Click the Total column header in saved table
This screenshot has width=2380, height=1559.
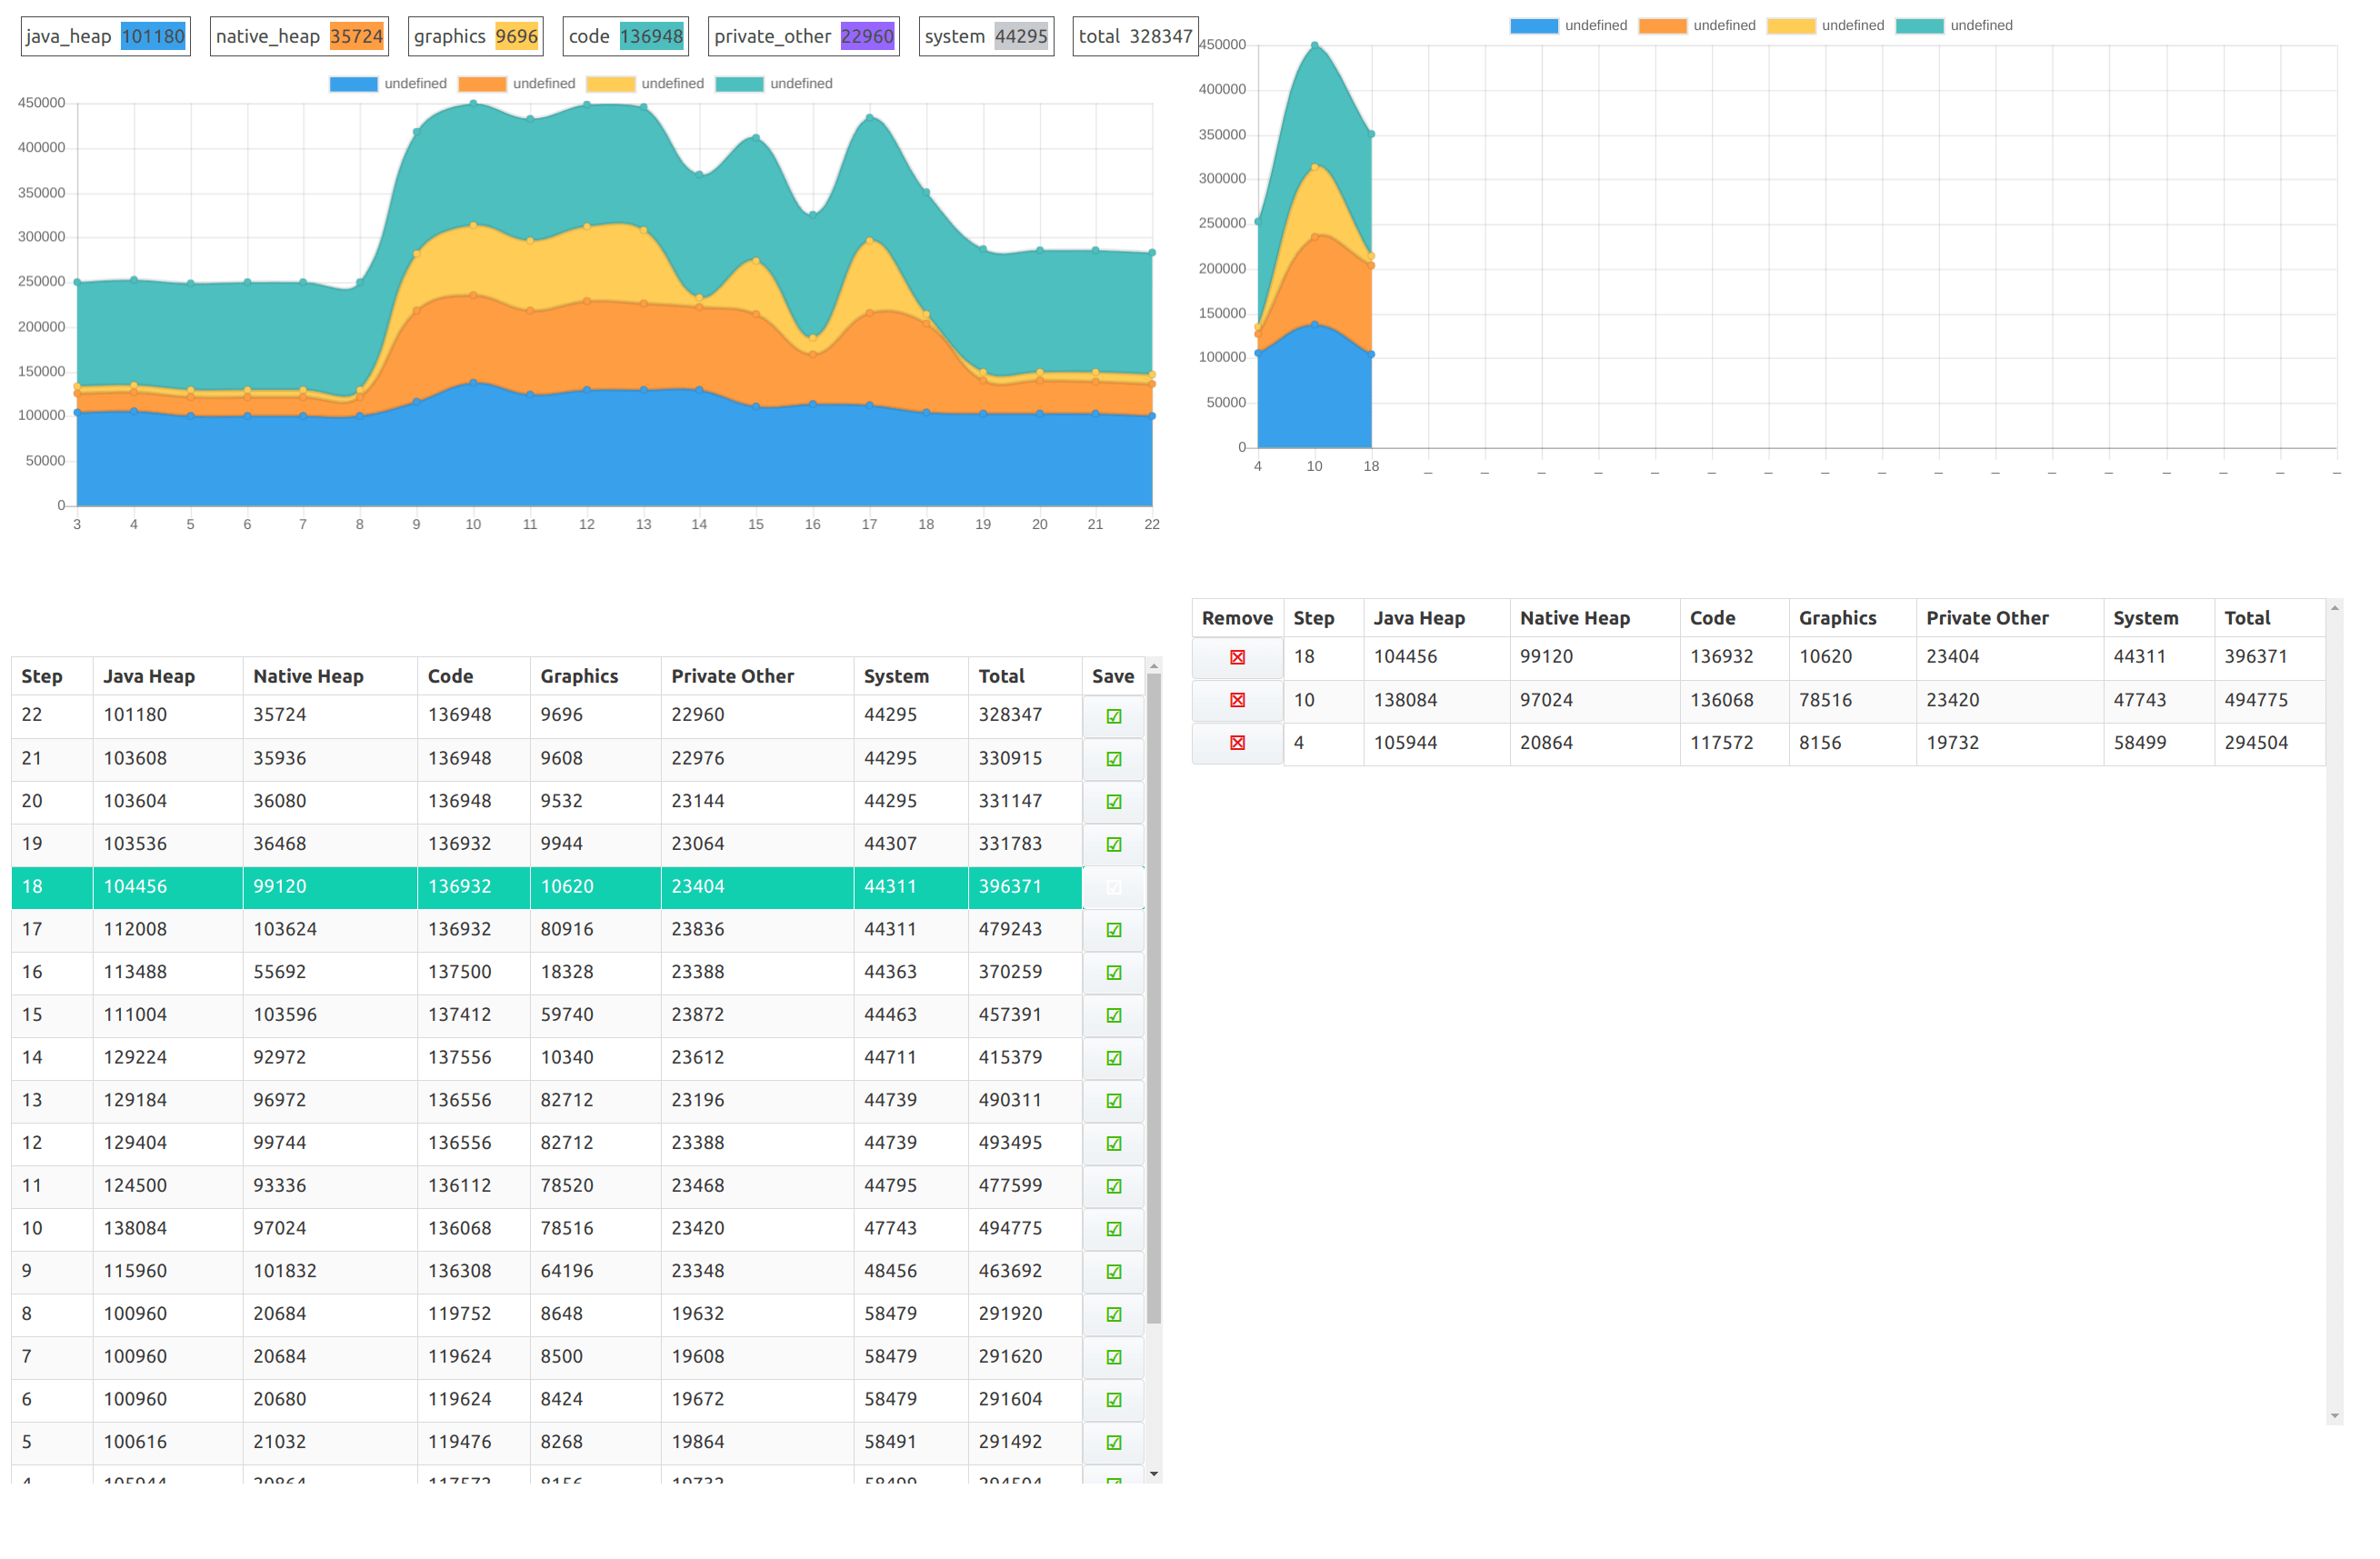(2246, 618)
